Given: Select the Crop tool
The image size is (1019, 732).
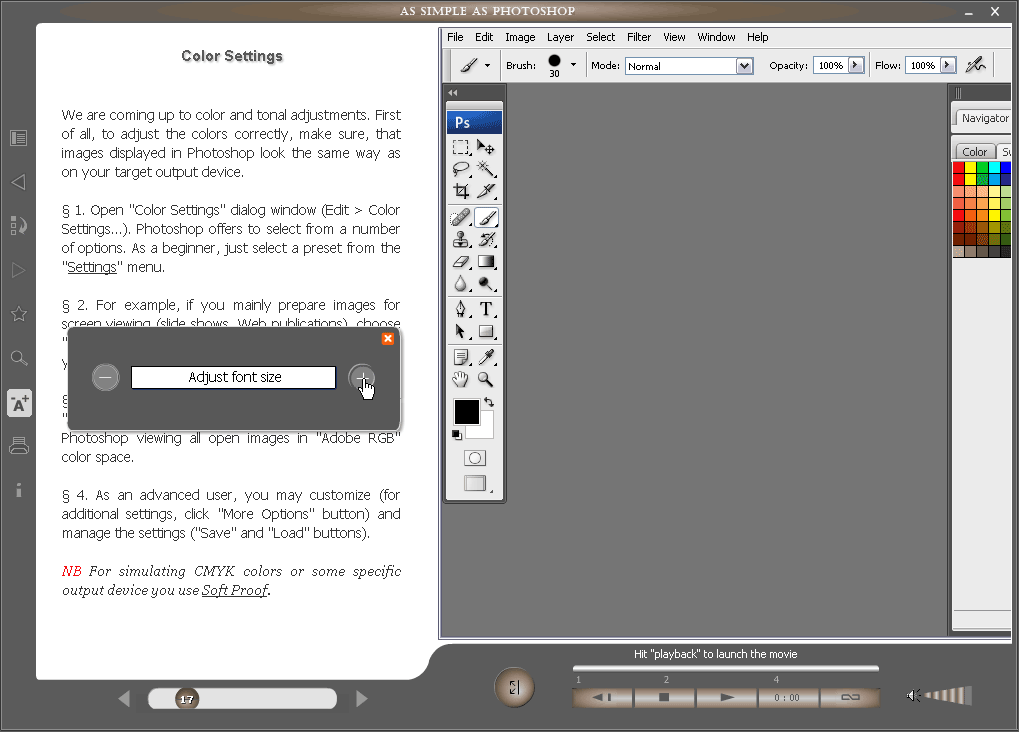Looking at the screenshot, I should tap(461, 191).
